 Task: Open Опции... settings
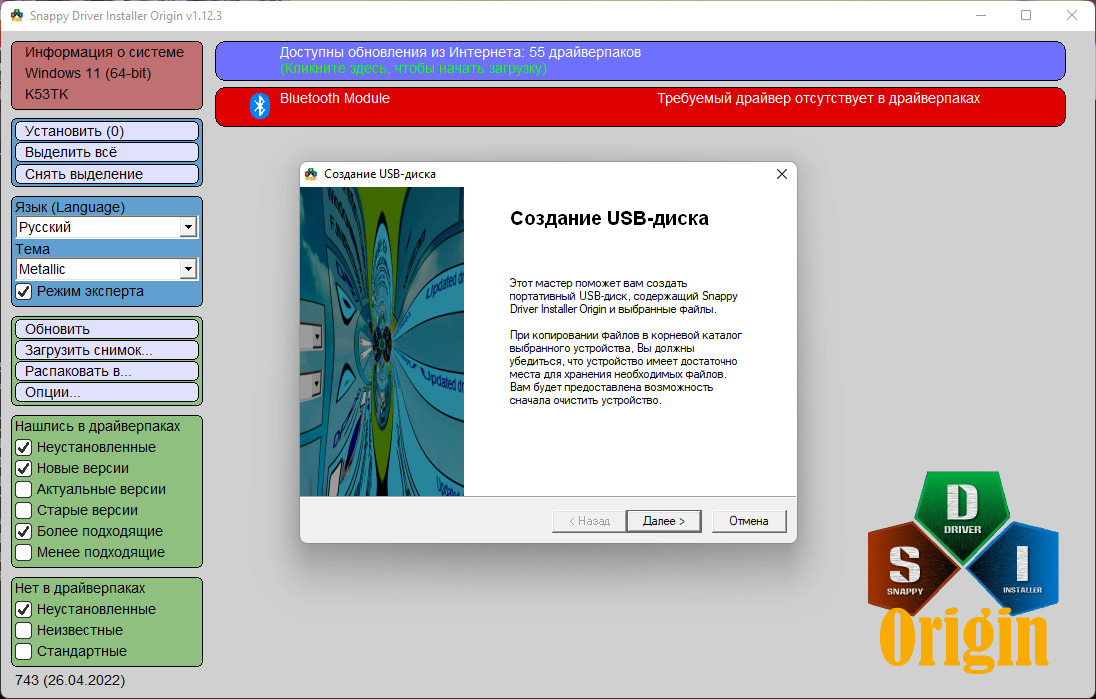pos(107,392)
